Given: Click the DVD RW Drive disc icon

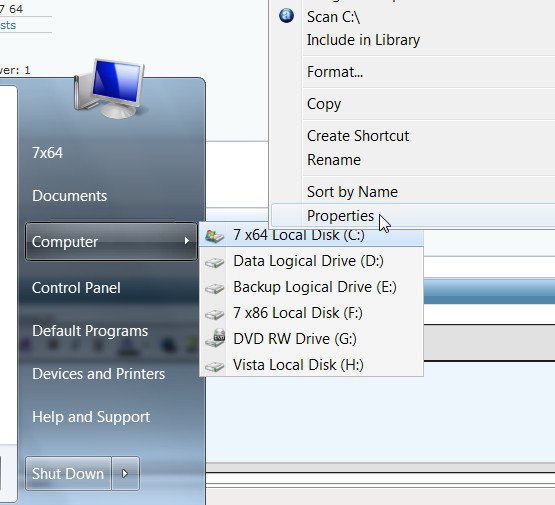Looking at the screenshot, I should click(x=215, y=338).
